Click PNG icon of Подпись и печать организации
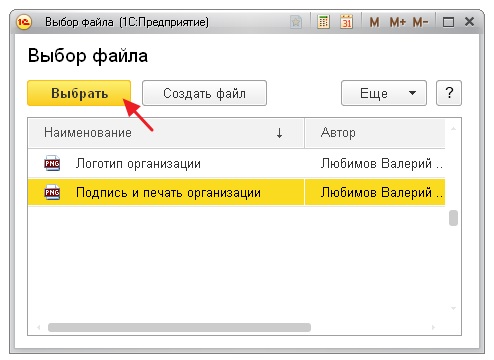The width and height of the screenshot is (494, 360). click(52, 192)
